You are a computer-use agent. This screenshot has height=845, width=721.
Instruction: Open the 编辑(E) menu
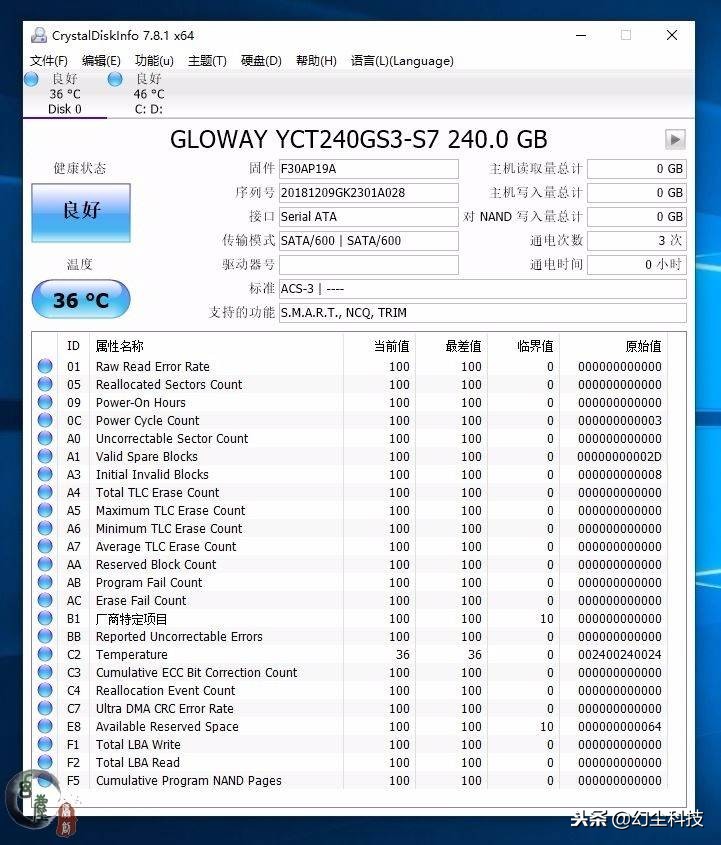pyautogui.click(x=101, y=61)
